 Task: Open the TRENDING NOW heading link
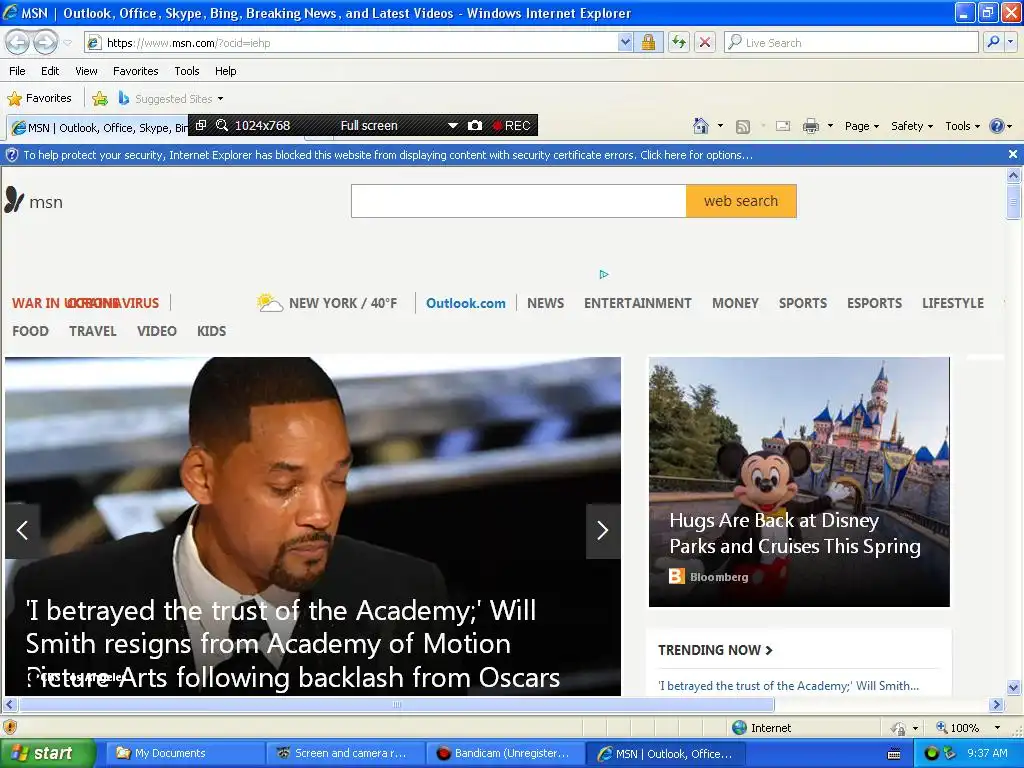point(715,650)
